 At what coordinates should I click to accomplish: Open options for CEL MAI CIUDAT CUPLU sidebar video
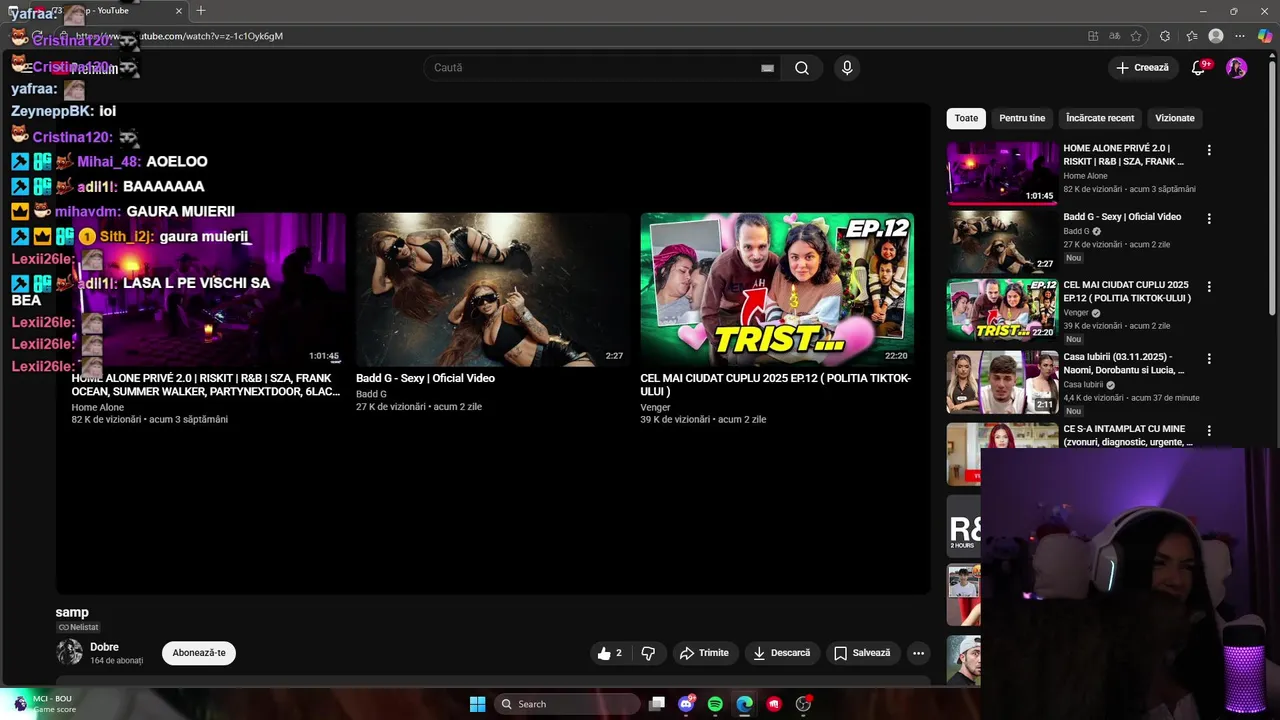(x=1209, y=286)
